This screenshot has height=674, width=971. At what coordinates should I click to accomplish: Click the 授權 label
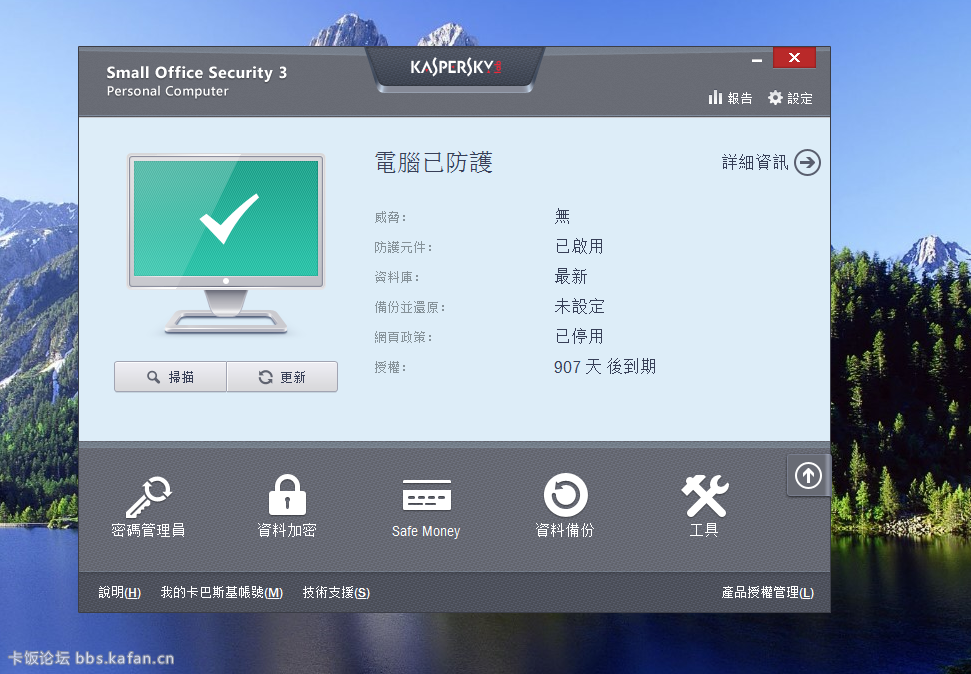tap(390, 367)
